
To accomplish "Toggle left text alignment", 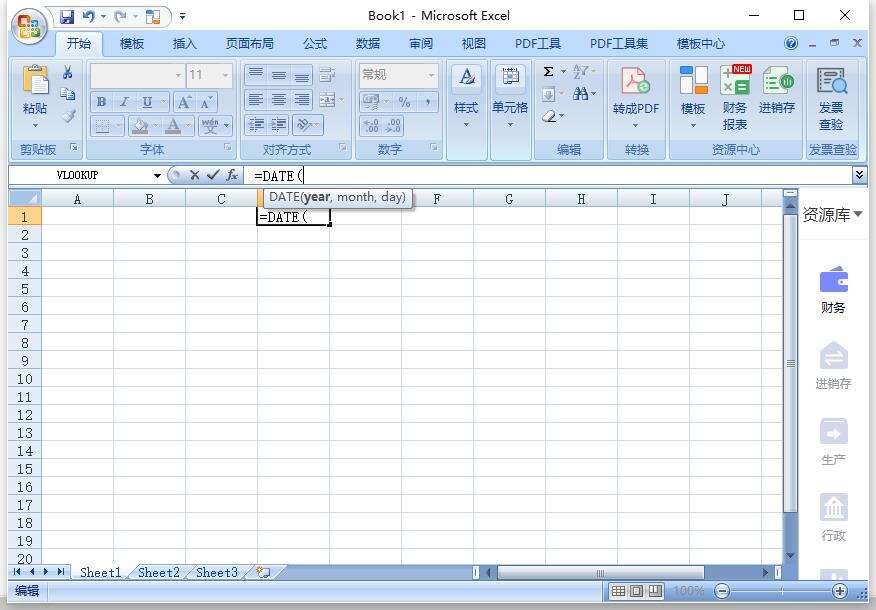I will click(x=255, y=100).
